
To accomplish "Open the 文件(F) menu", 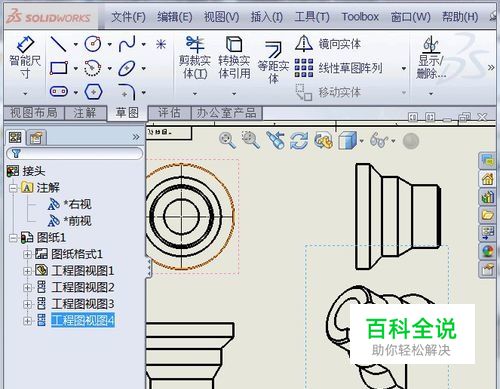I will click(x=128, y=17).
